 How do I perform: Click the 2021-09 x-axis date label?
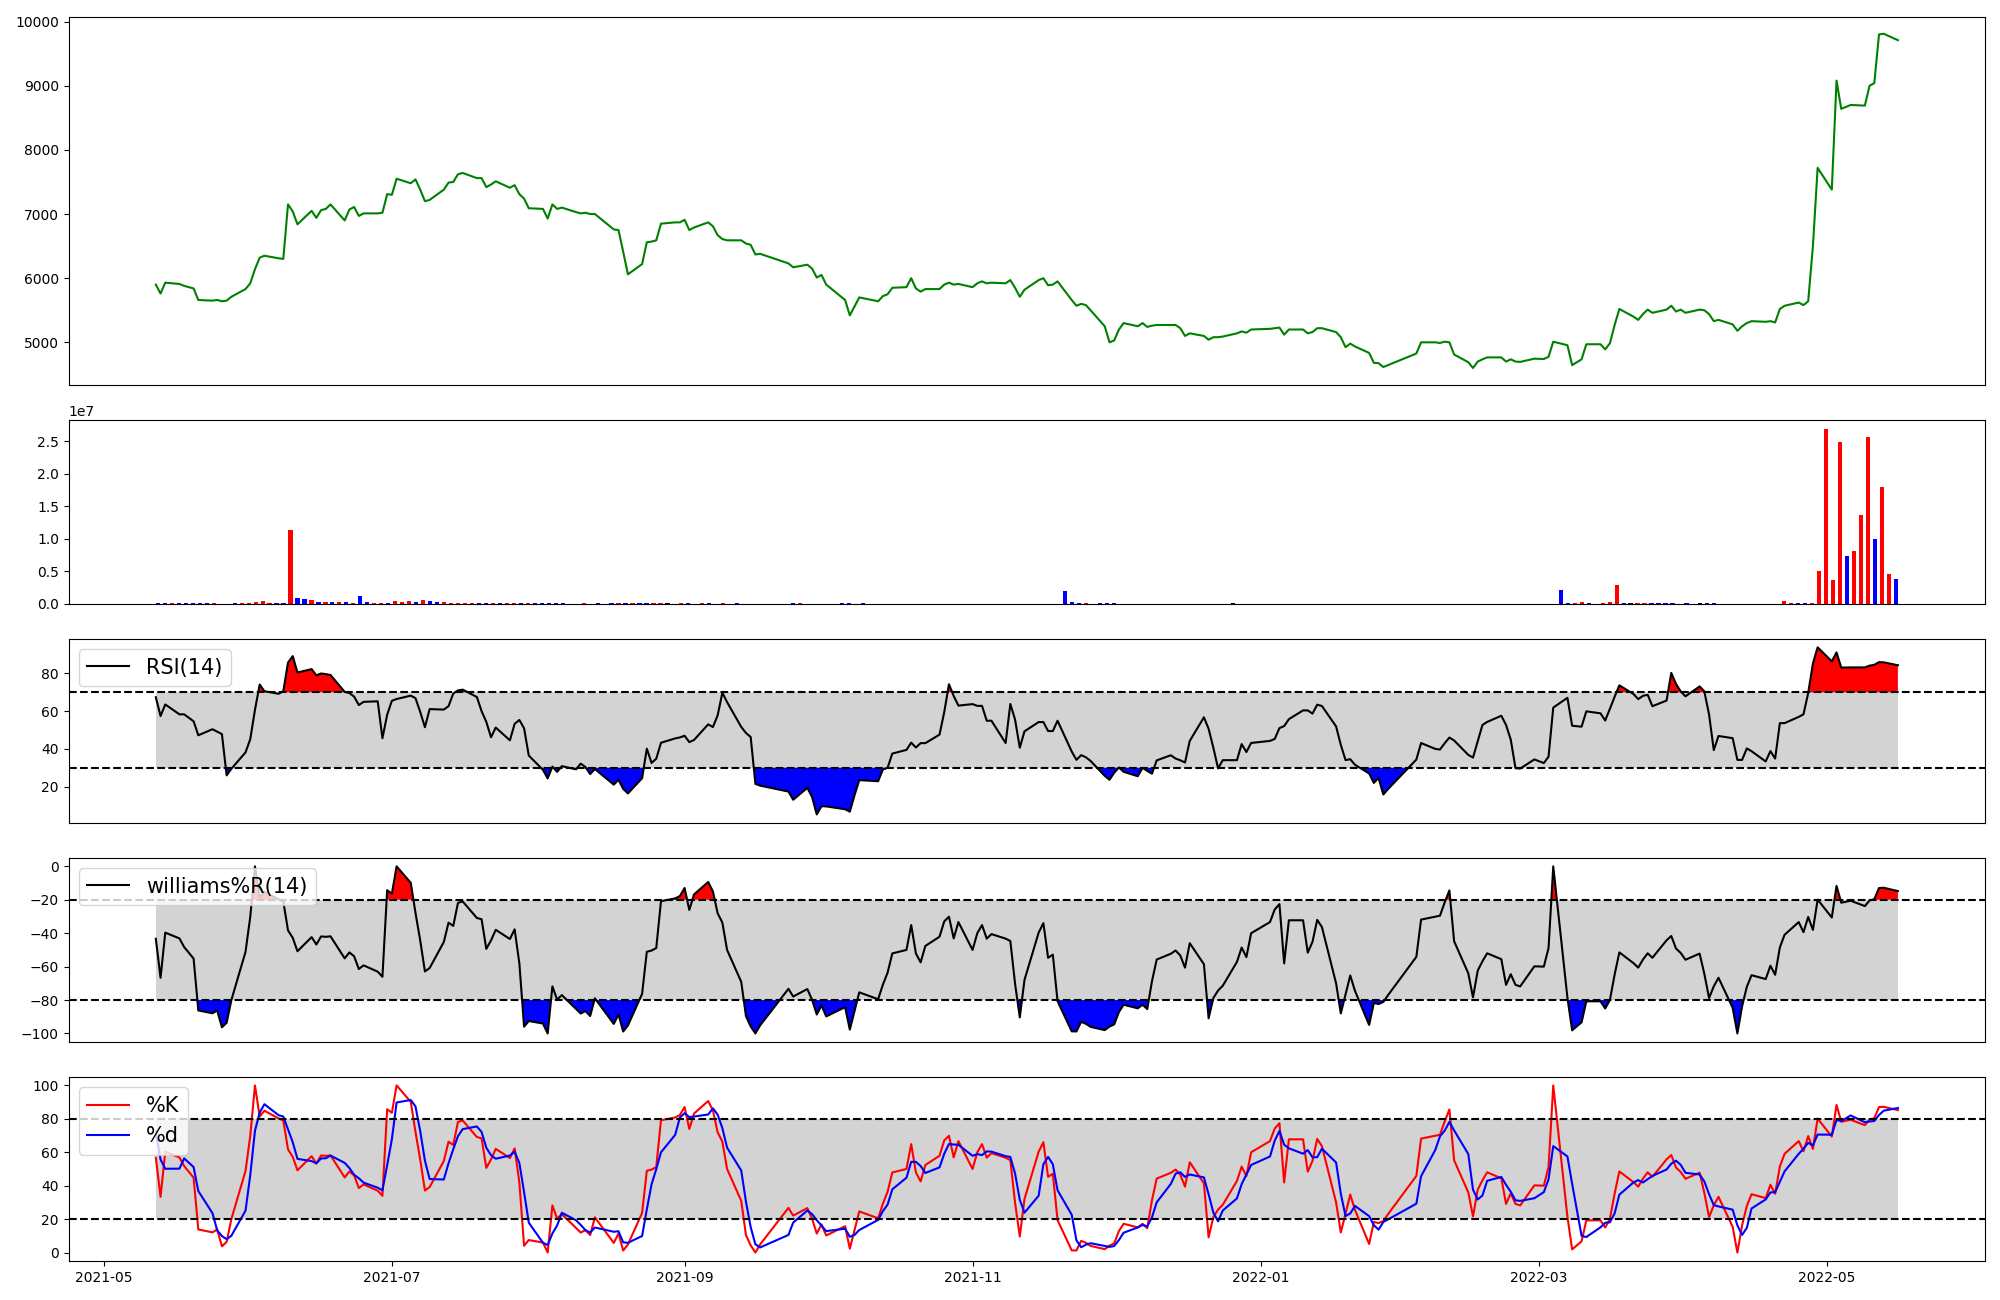click(x=685, y=1277)
